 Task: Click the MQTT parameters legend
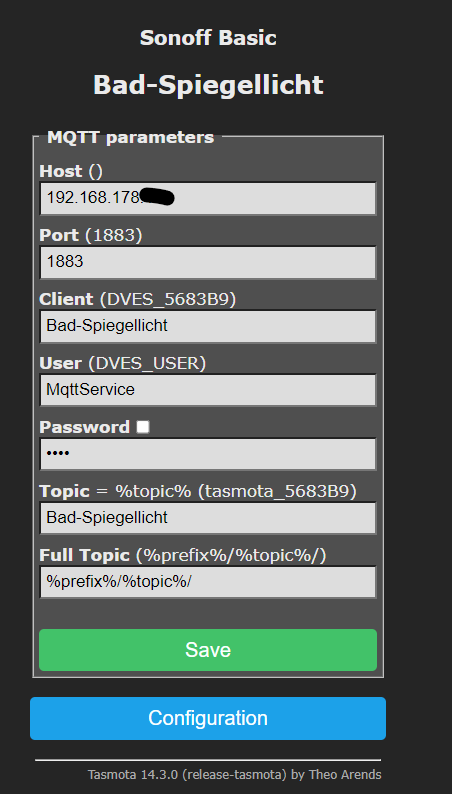pyautogui.click(x=131, y=137)
